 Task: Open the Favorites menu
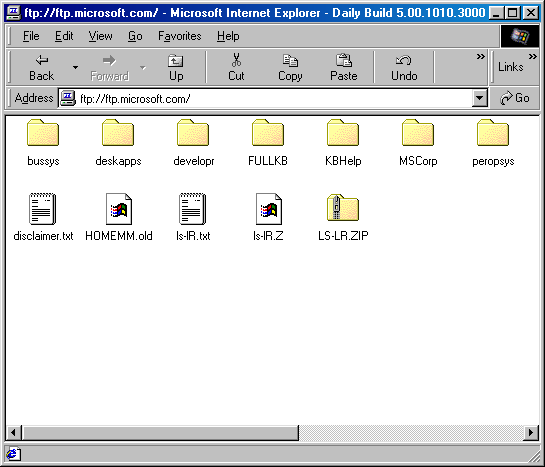tap(180, 36)
